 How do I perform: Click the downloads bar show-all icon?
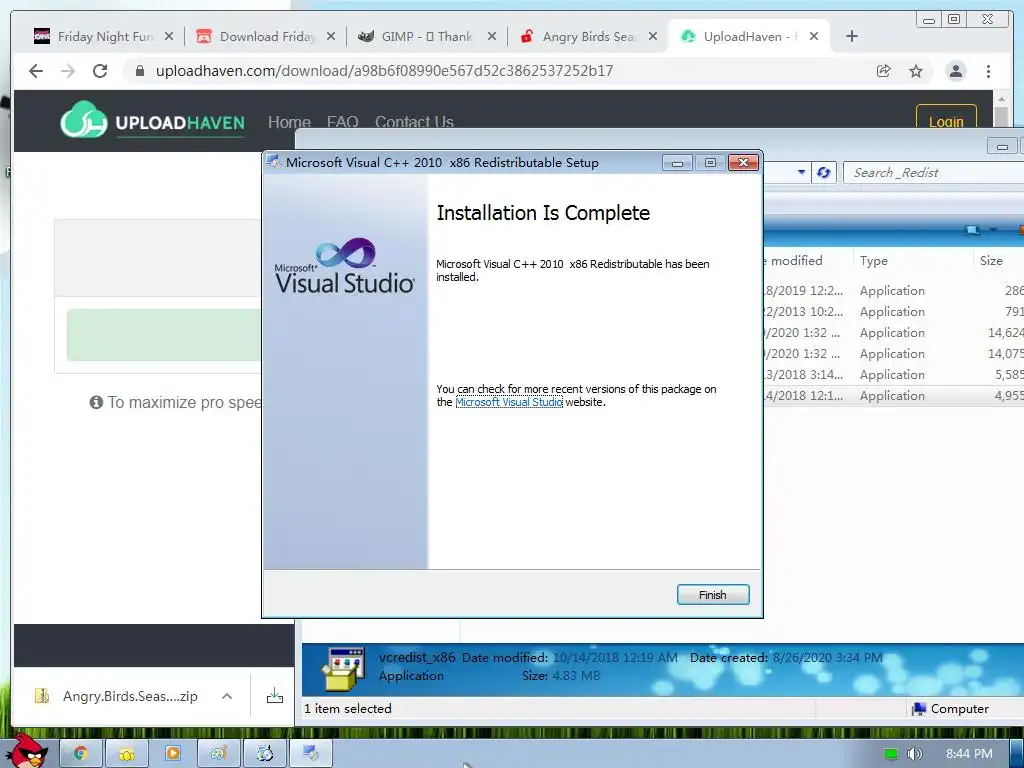275,696
